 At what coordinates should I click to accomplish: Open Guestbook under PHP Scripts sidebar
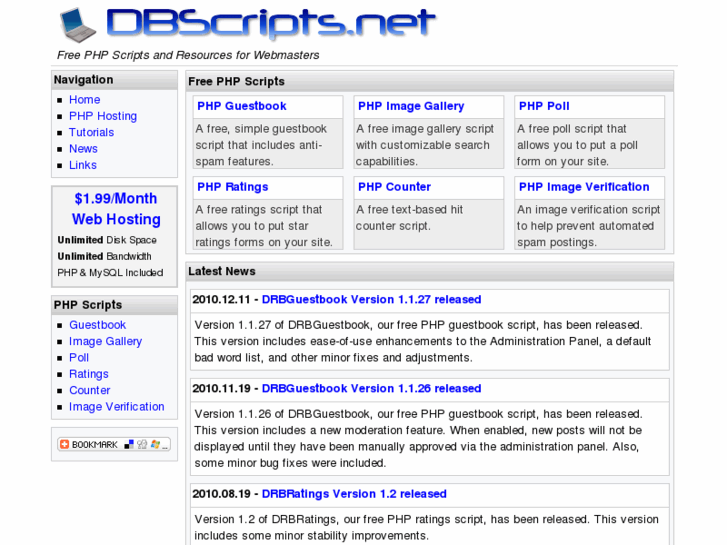point(97,325)
